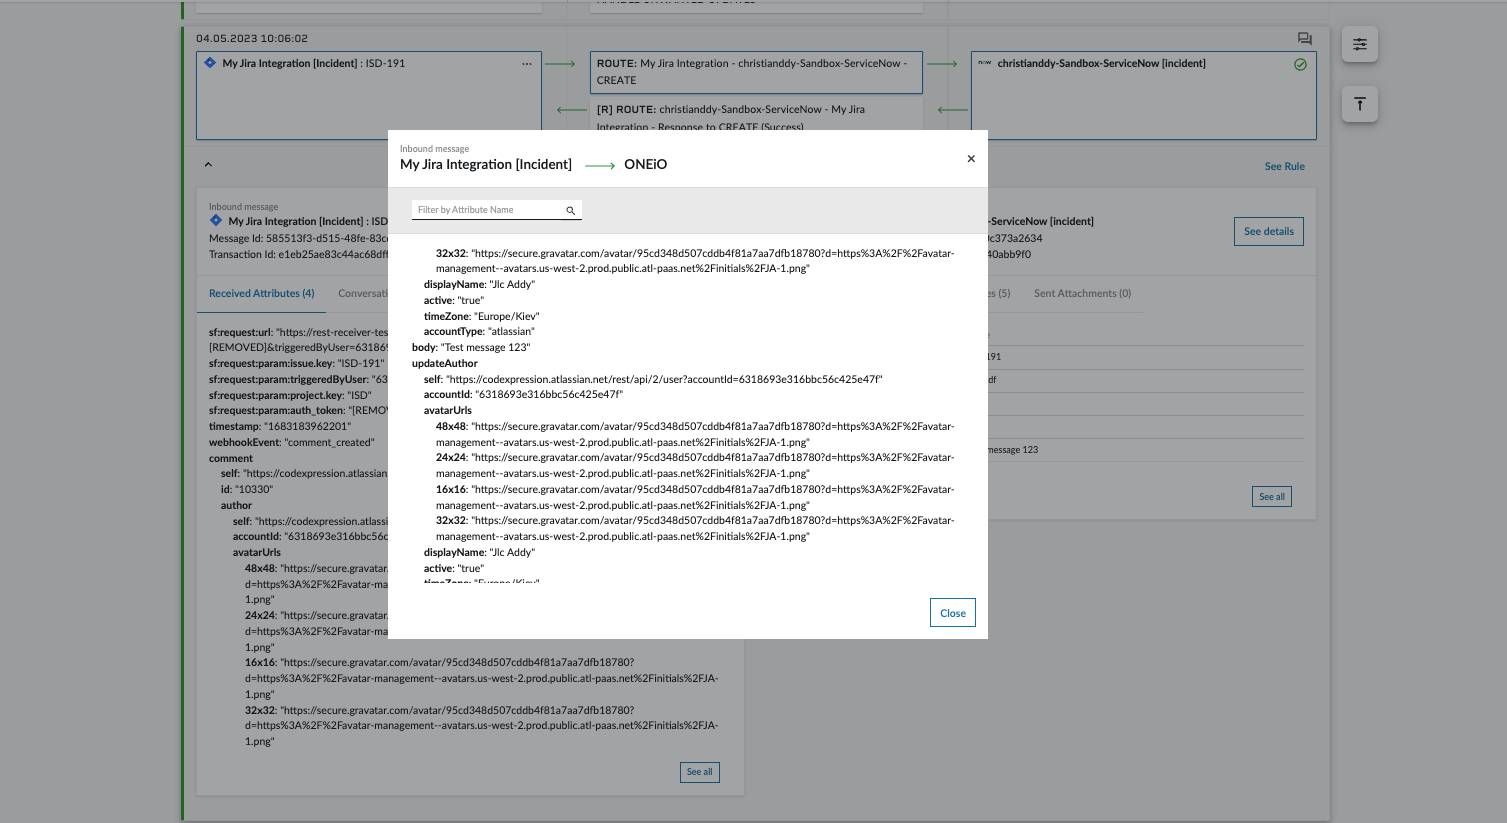Screen dimensions: 1507x823
Task: Close the Inbound message dialog with X
Action: pyautogui.click(x=970, y=159)
